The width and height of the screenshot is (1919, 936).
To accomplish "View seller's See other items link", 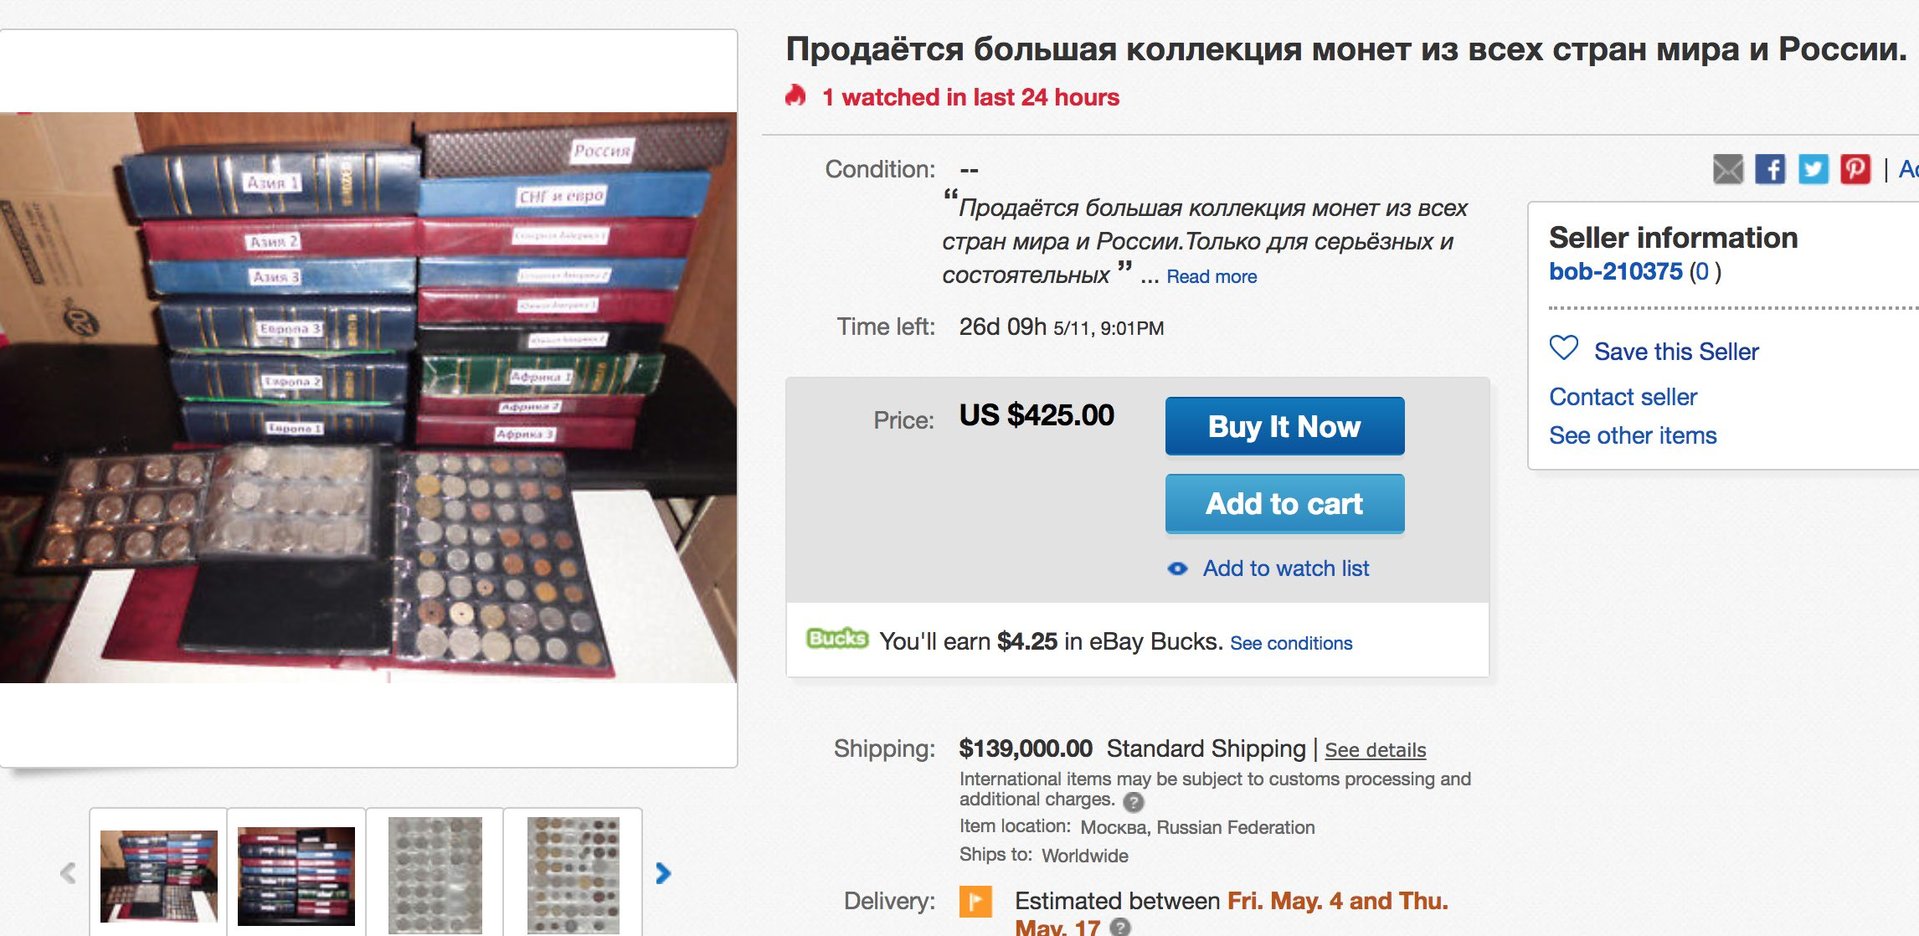I will click(x=1632, y=436).
